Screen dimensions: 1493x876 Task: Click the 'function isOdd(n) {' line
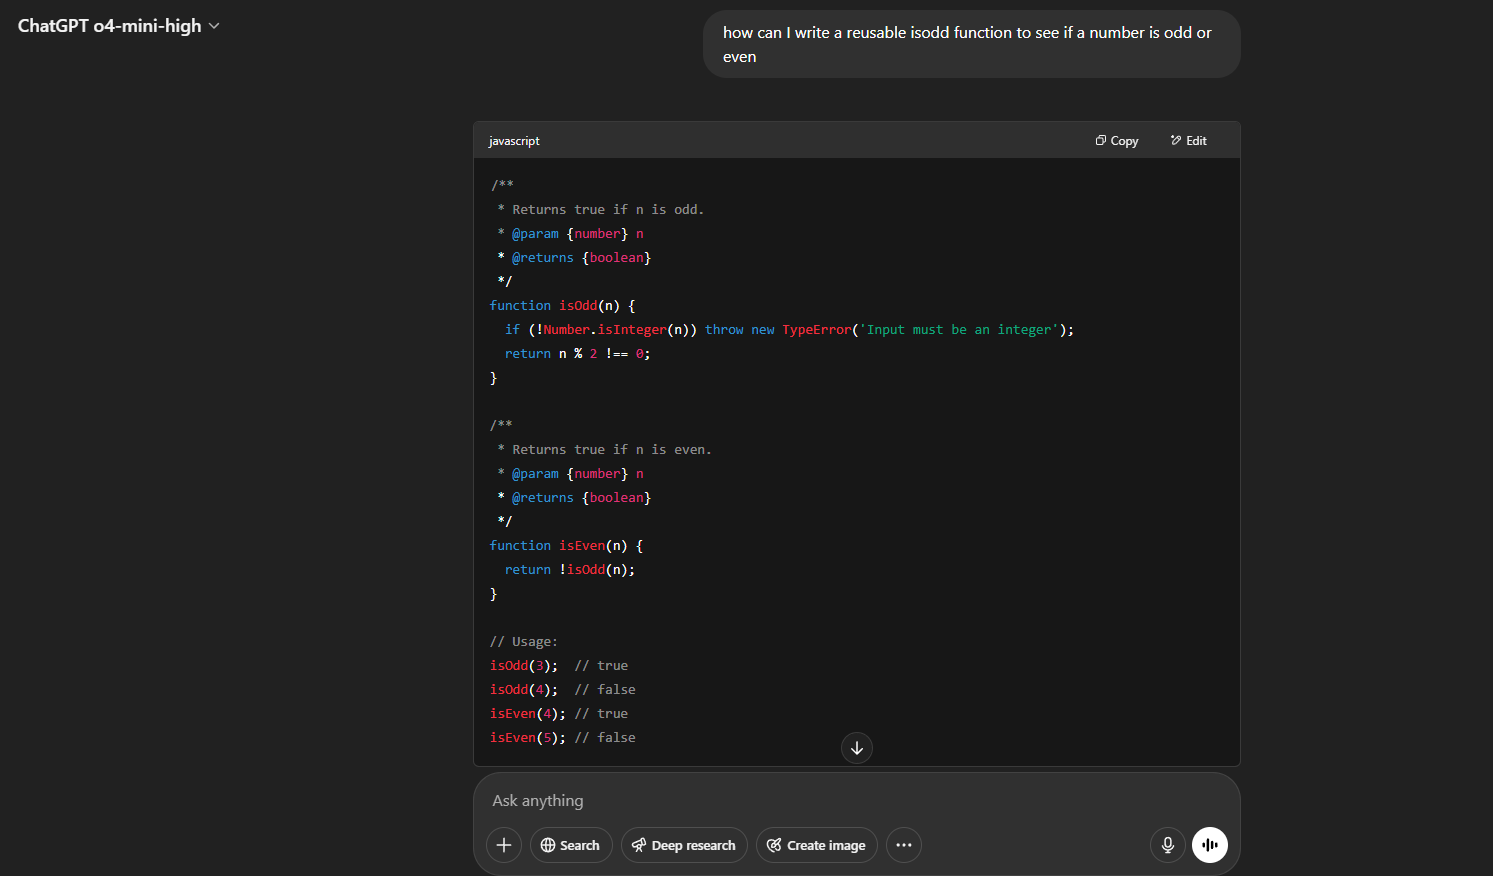point(562,306)
